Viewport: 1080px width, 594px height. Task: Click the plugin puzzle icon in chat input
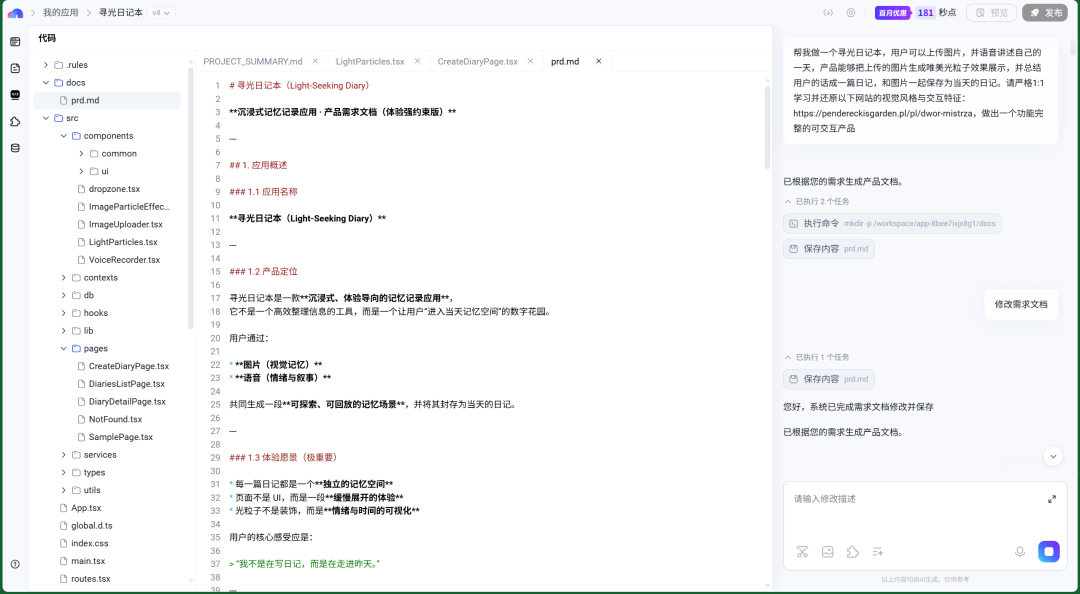(x=852, y=551)
